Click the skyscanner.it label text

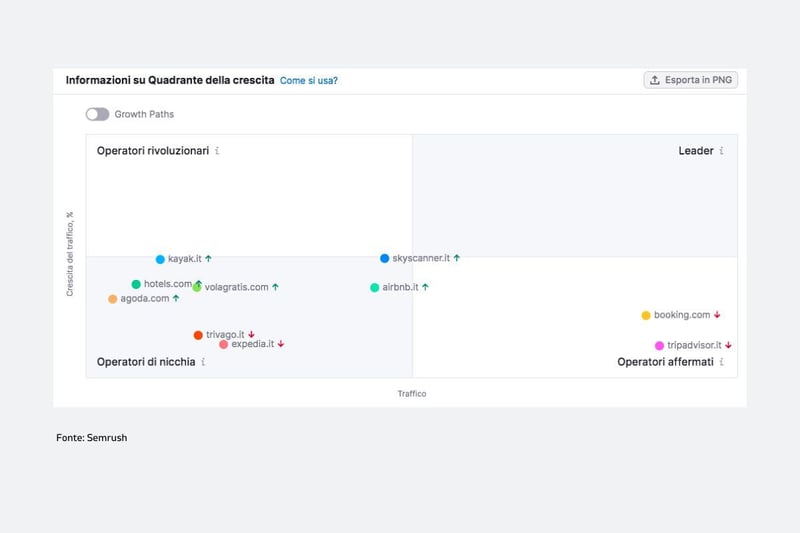[421, 258]
